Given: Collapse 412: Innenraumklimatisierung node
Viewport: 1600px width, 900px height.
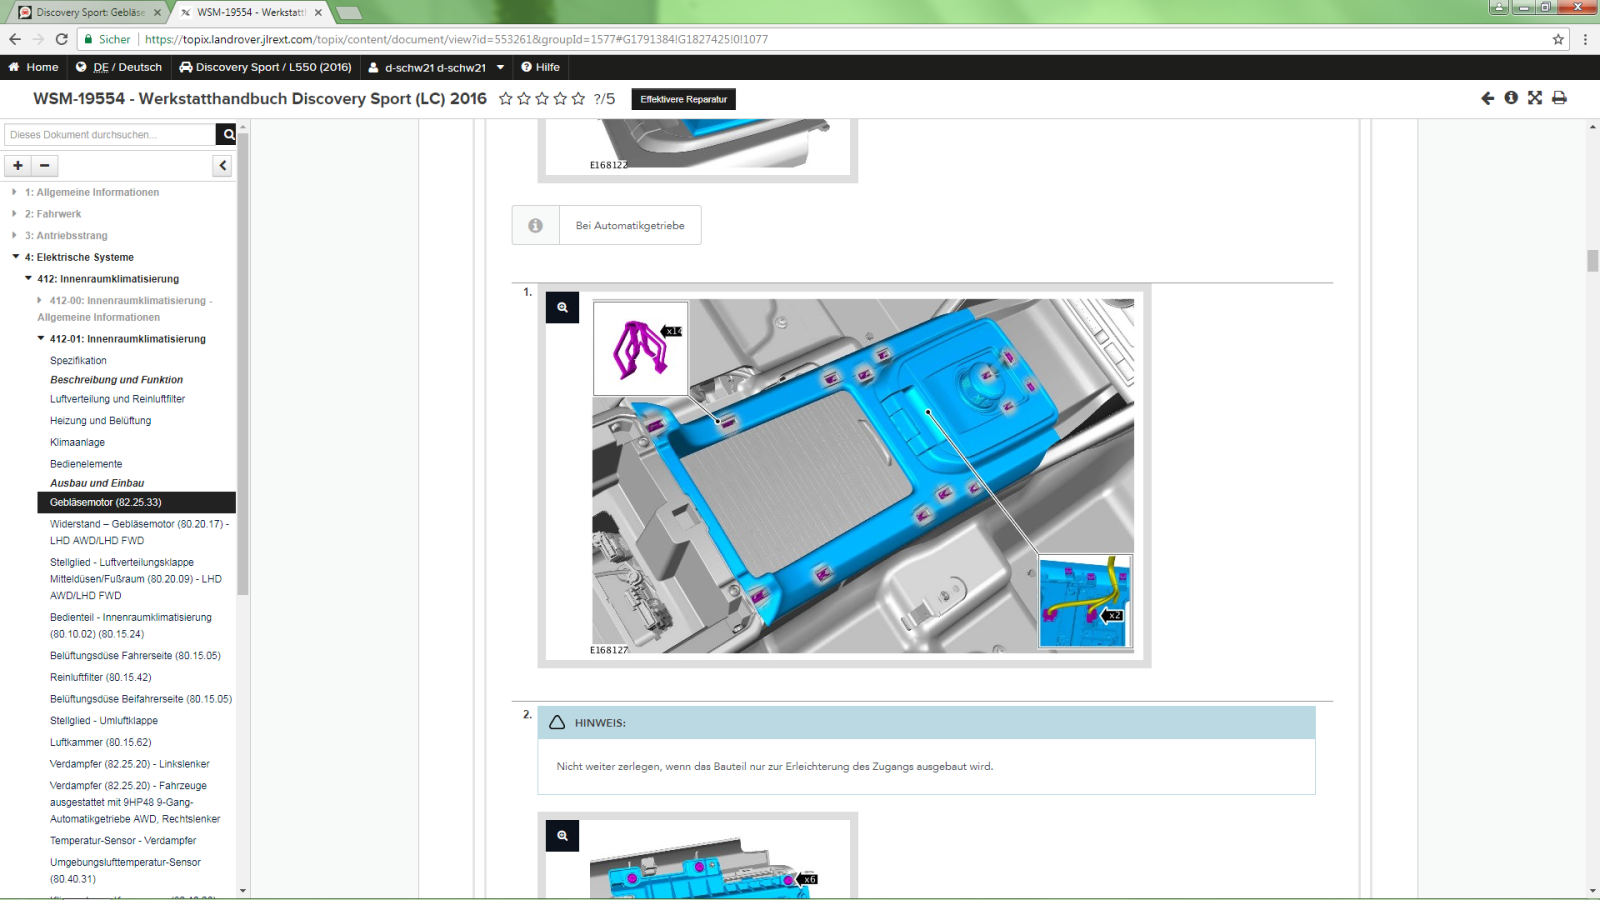Looking at the screenshot, I should pos(108,279).
